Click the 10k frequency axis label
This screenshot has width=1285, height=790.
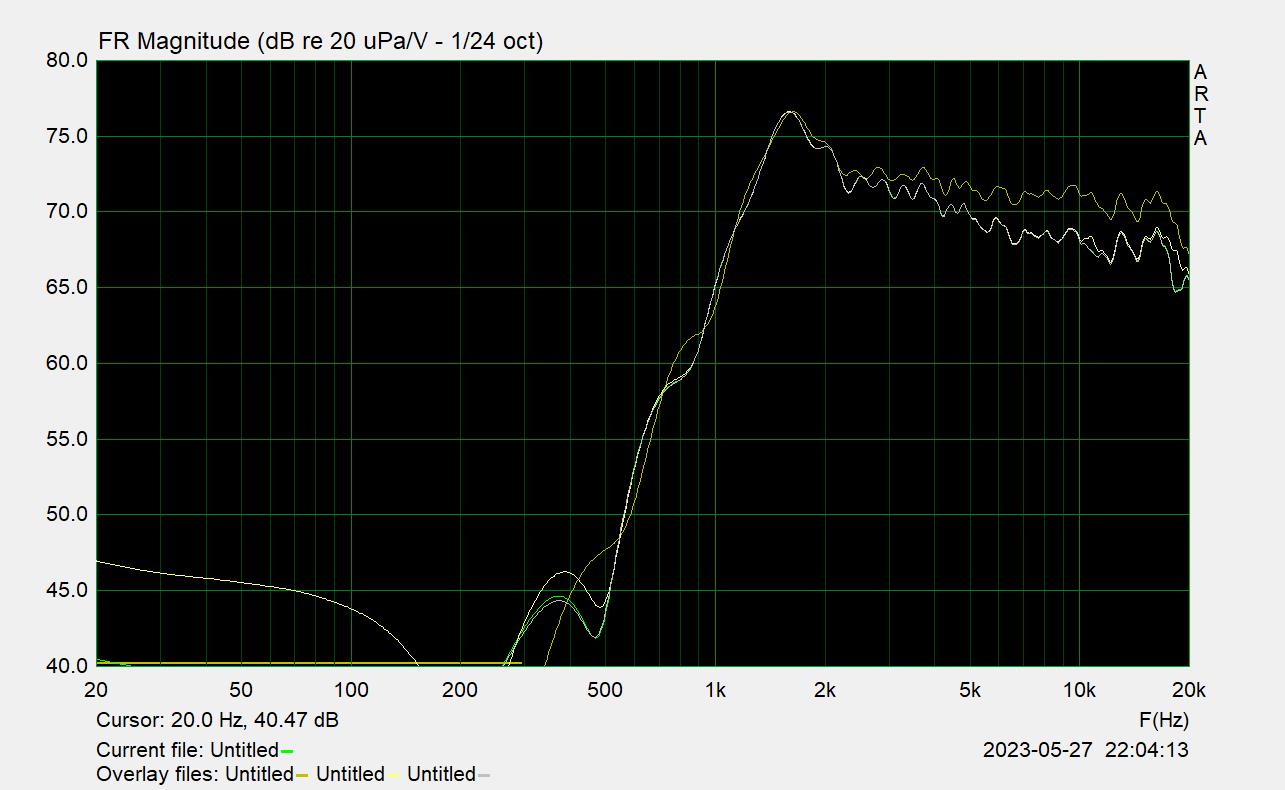pyautogui.click(x=1079, y=690)
